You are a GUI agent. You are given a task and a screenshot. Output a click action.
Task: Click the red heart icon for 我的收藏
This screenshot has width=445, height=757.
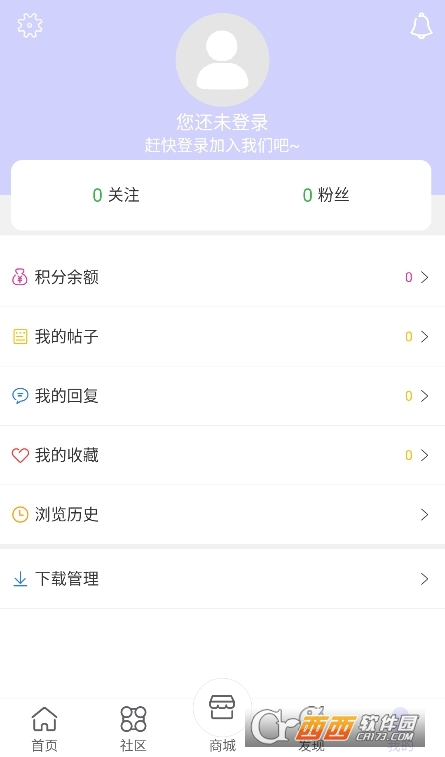click(20, 455)
